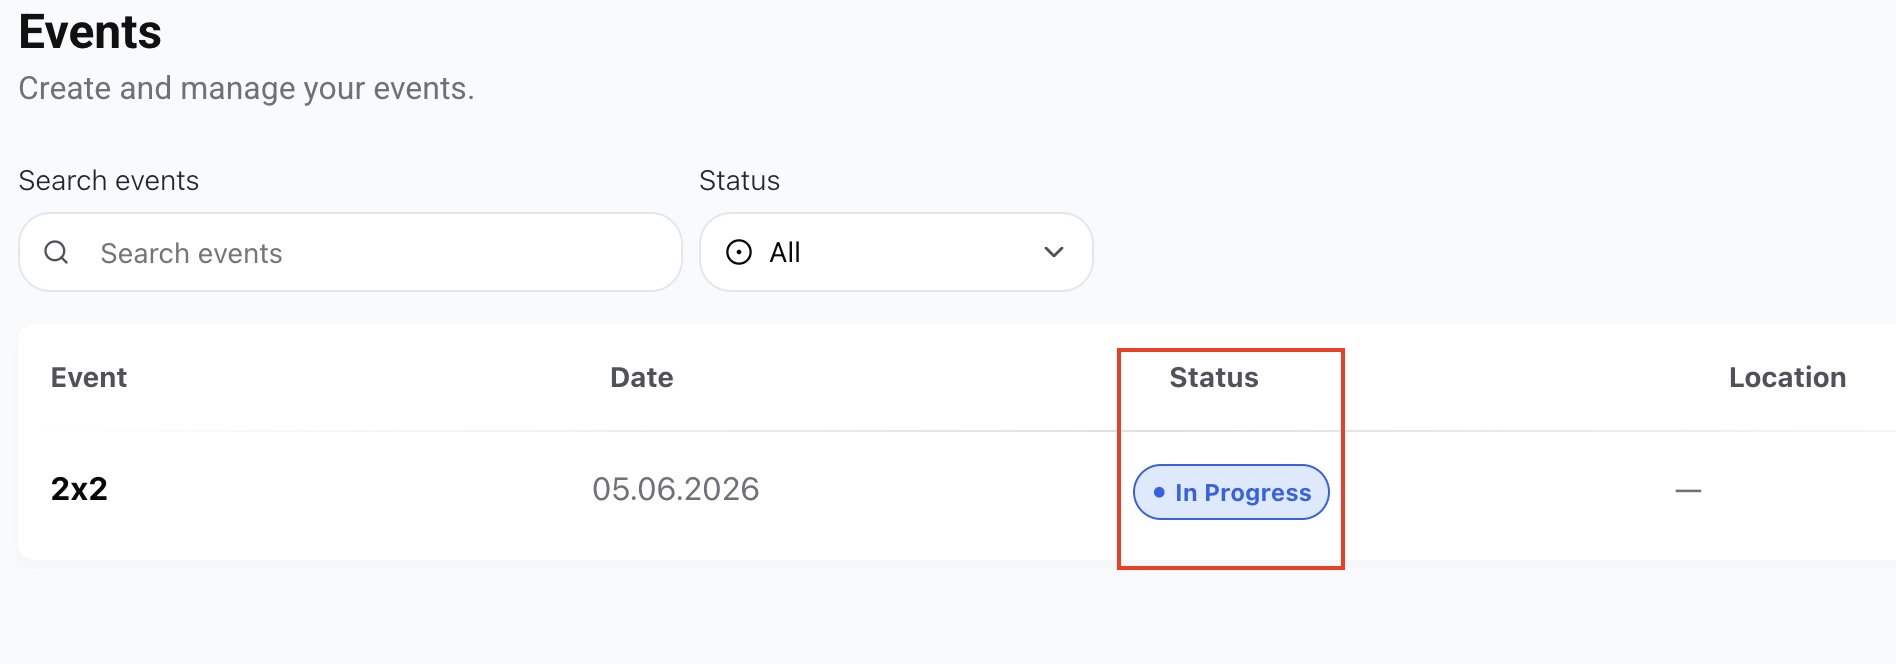The height and width of the screenshot is (664, 1896).
Task: Open the 2x2 event
Action: coord(79,489)
